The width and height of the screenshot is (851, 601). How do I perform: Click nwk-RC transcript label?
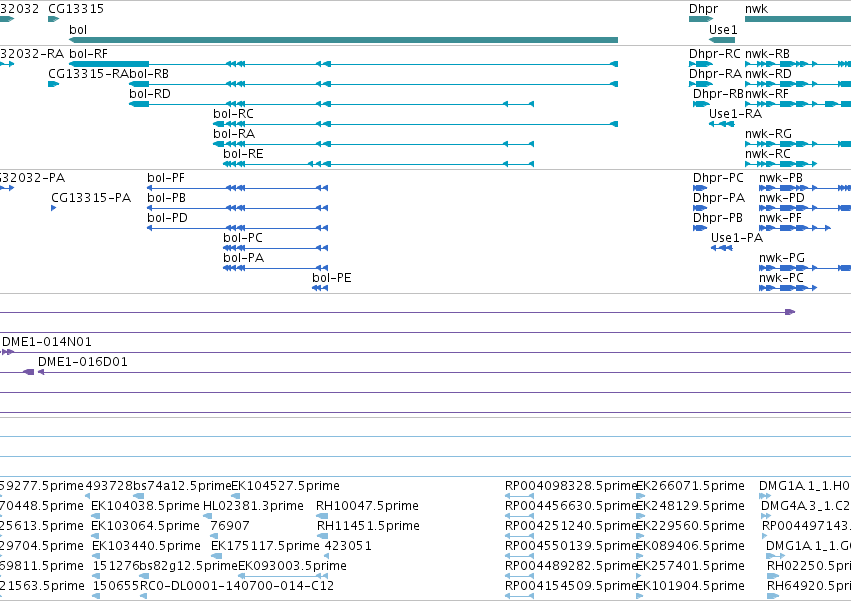[767, 154]
